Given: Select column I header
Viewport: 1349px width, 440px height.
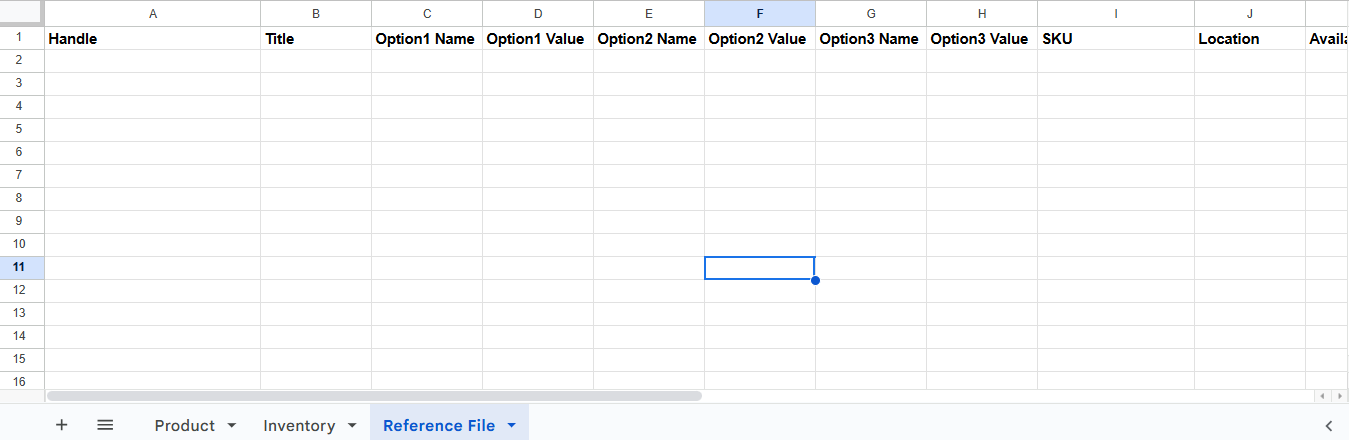Looking at the screenshot, I should 1115,13.
